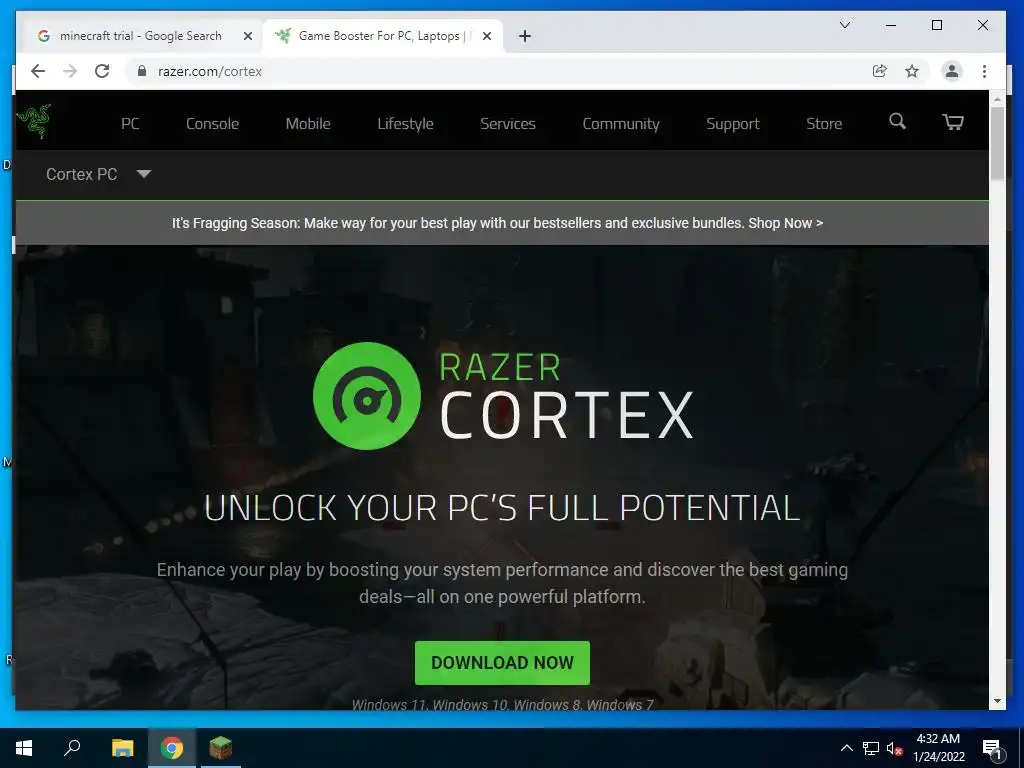Bookmark this page with the star icon

pyautogui.click(x=912, y=71)
